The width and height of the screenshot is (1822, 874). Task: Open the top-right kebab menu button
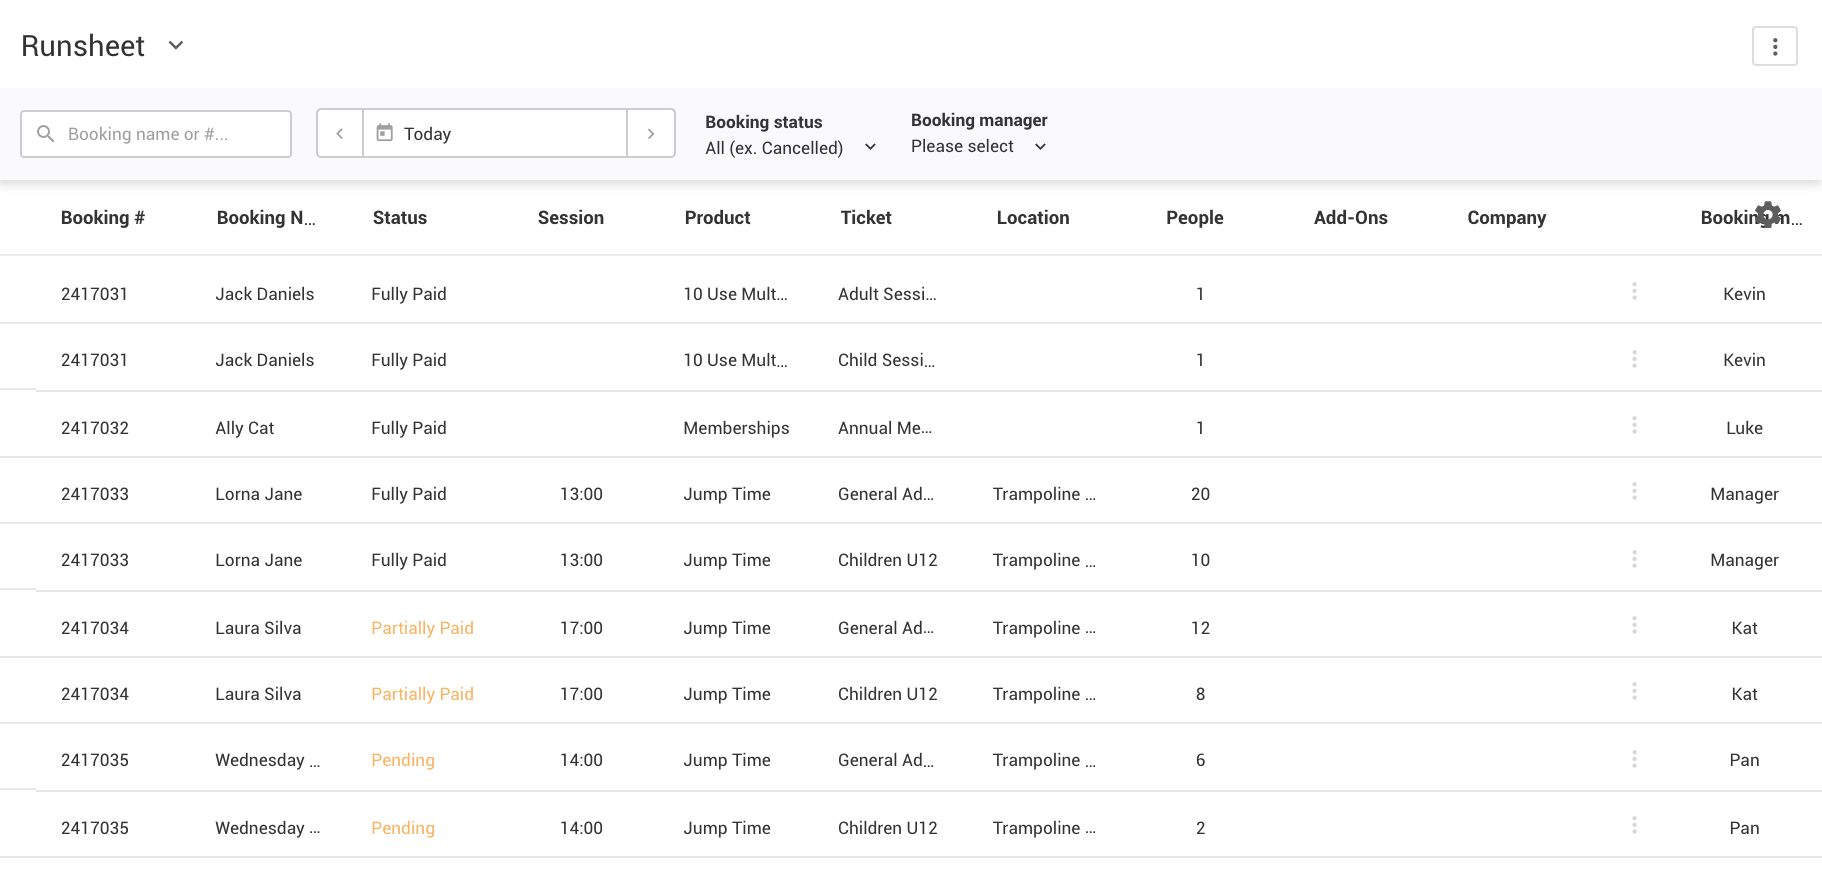[1774, 46]
